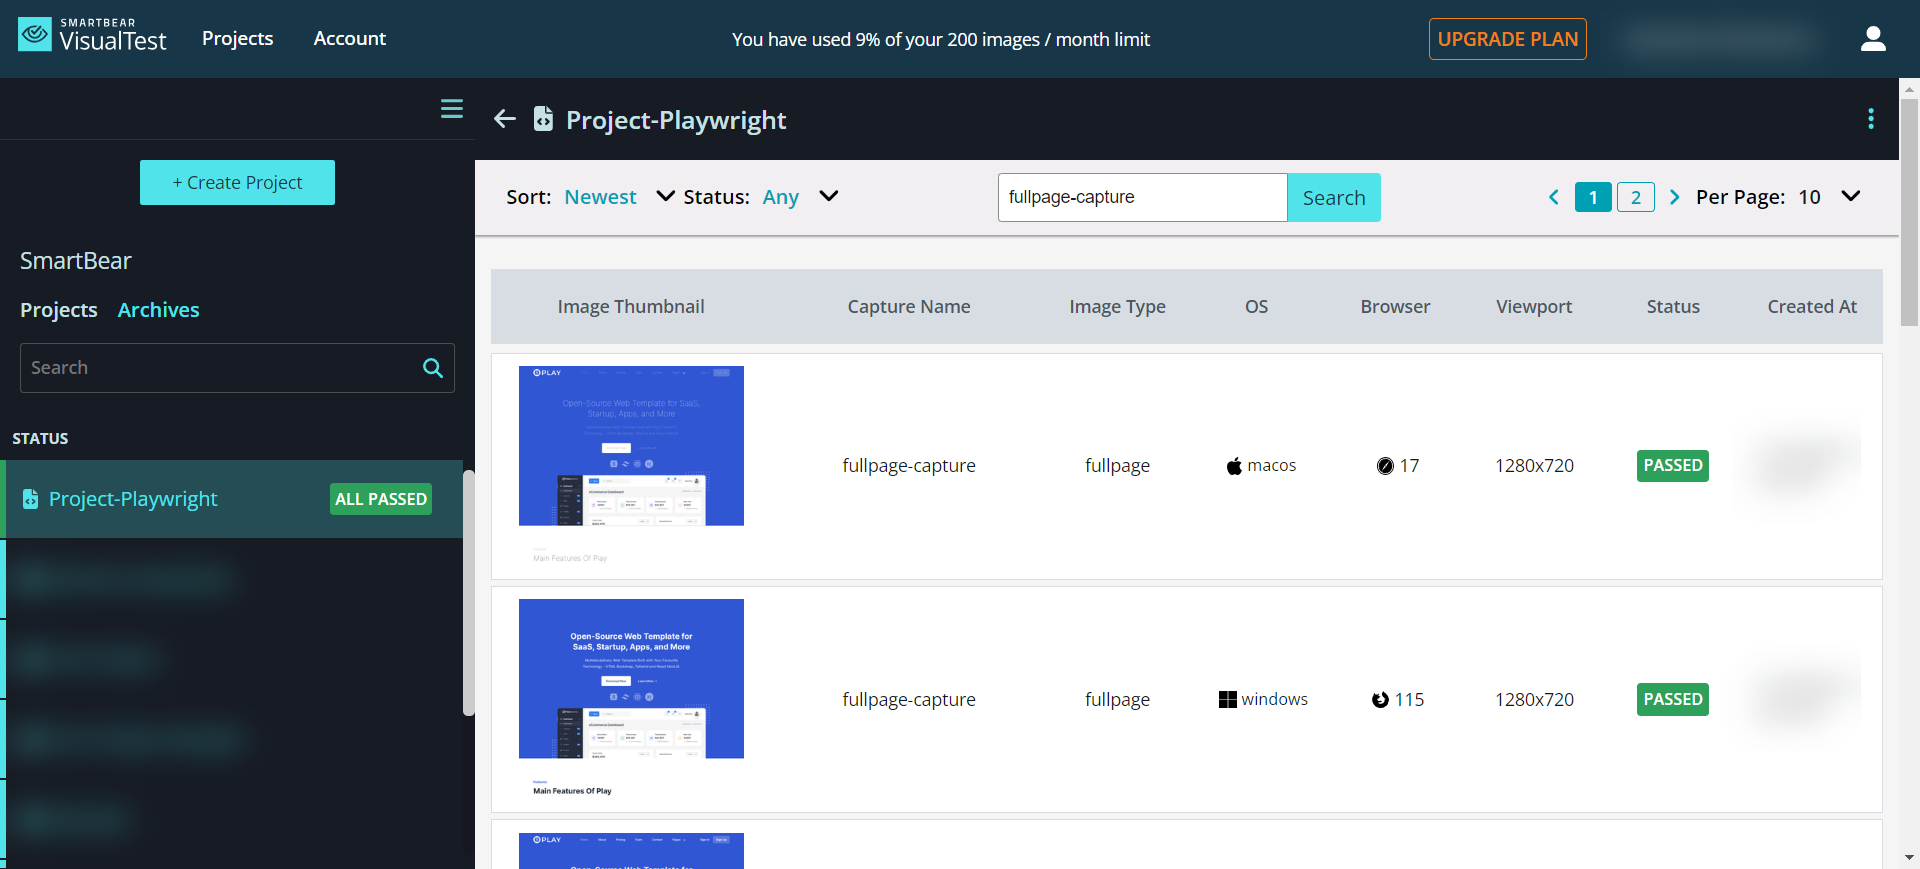Toggle the sidebar hamburger menu
The height and width of the screenshot is (869, 1920).
point(452,109)
